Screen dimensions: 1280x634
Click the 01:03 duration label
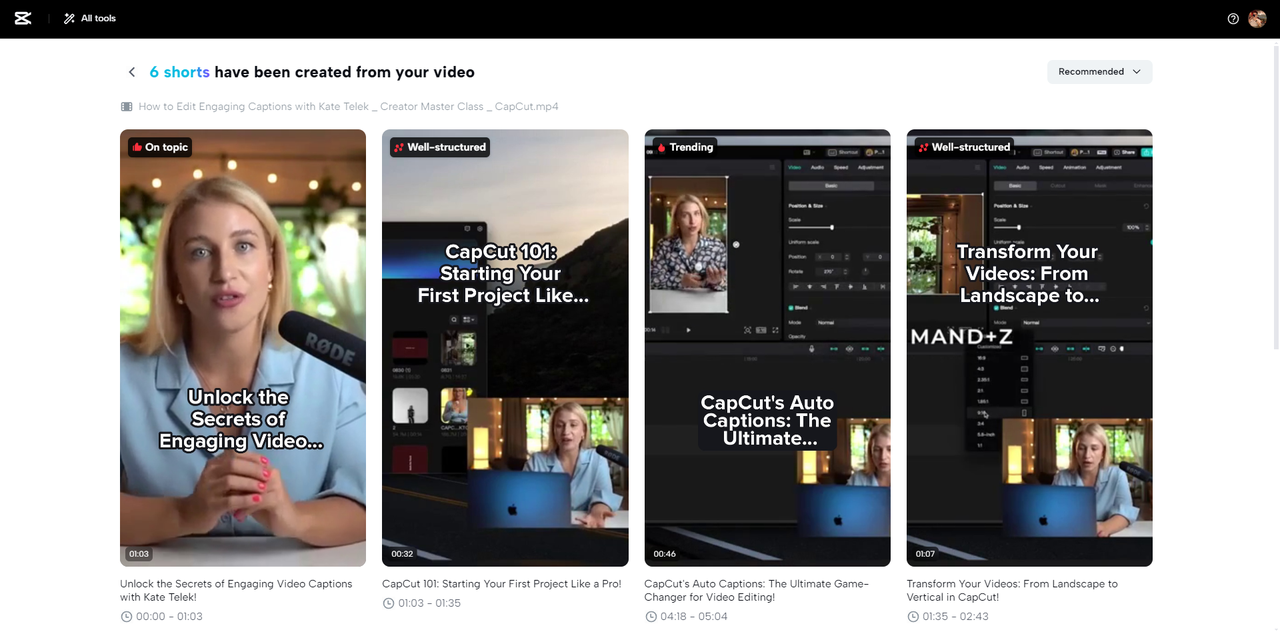point(138,554)
